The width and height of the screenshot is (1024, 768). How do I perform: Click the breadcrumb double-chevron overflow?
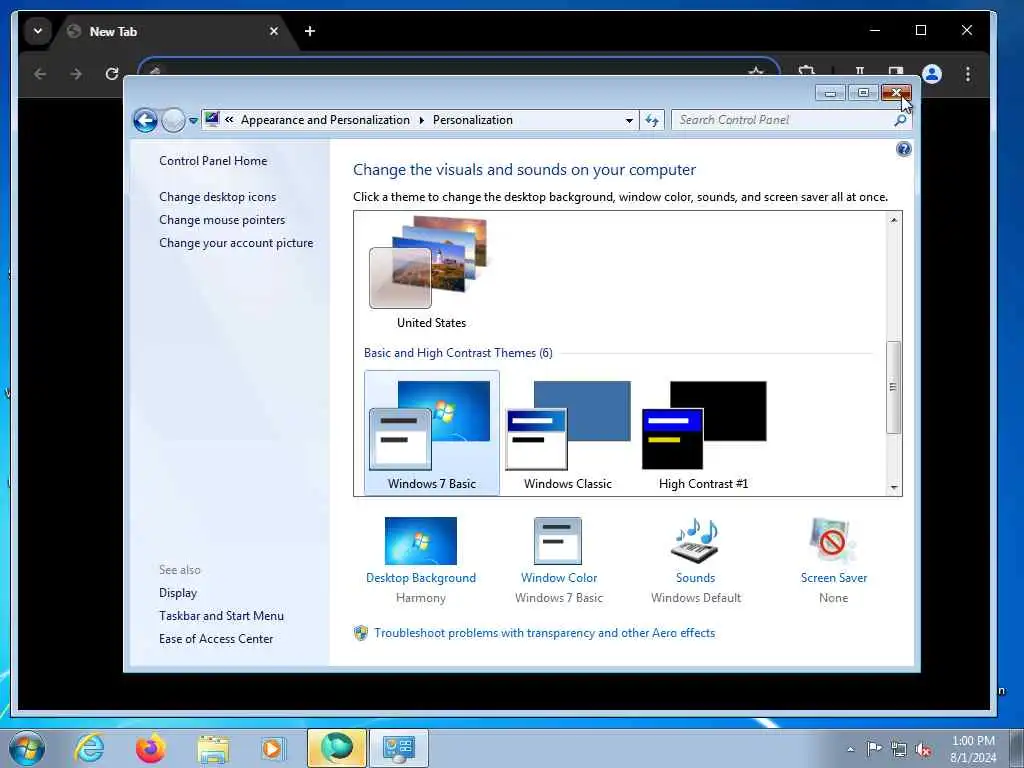click(229, 120)
